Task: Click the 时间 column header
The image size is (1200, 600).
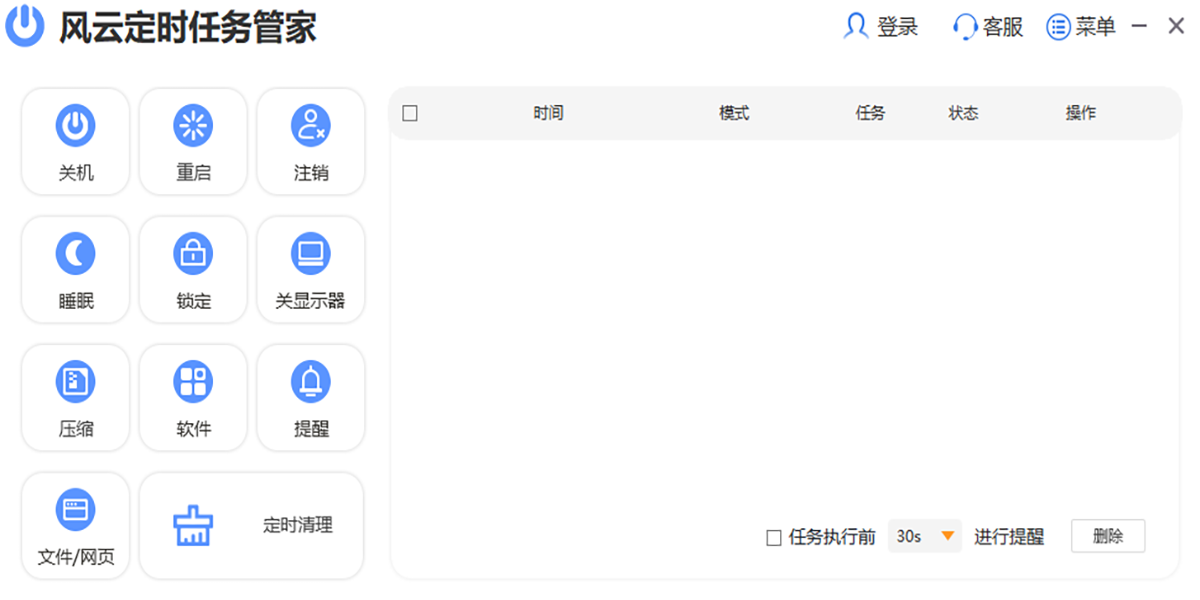Action: [548, 113]
